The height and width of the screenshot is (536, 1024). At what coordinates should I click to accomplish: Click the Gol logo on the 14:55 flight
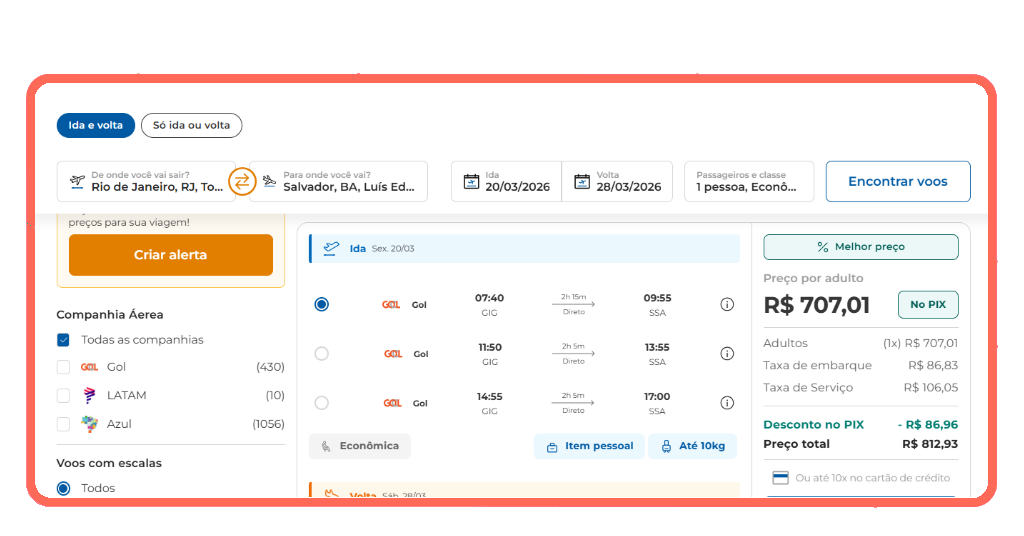(x=392, y=403)
